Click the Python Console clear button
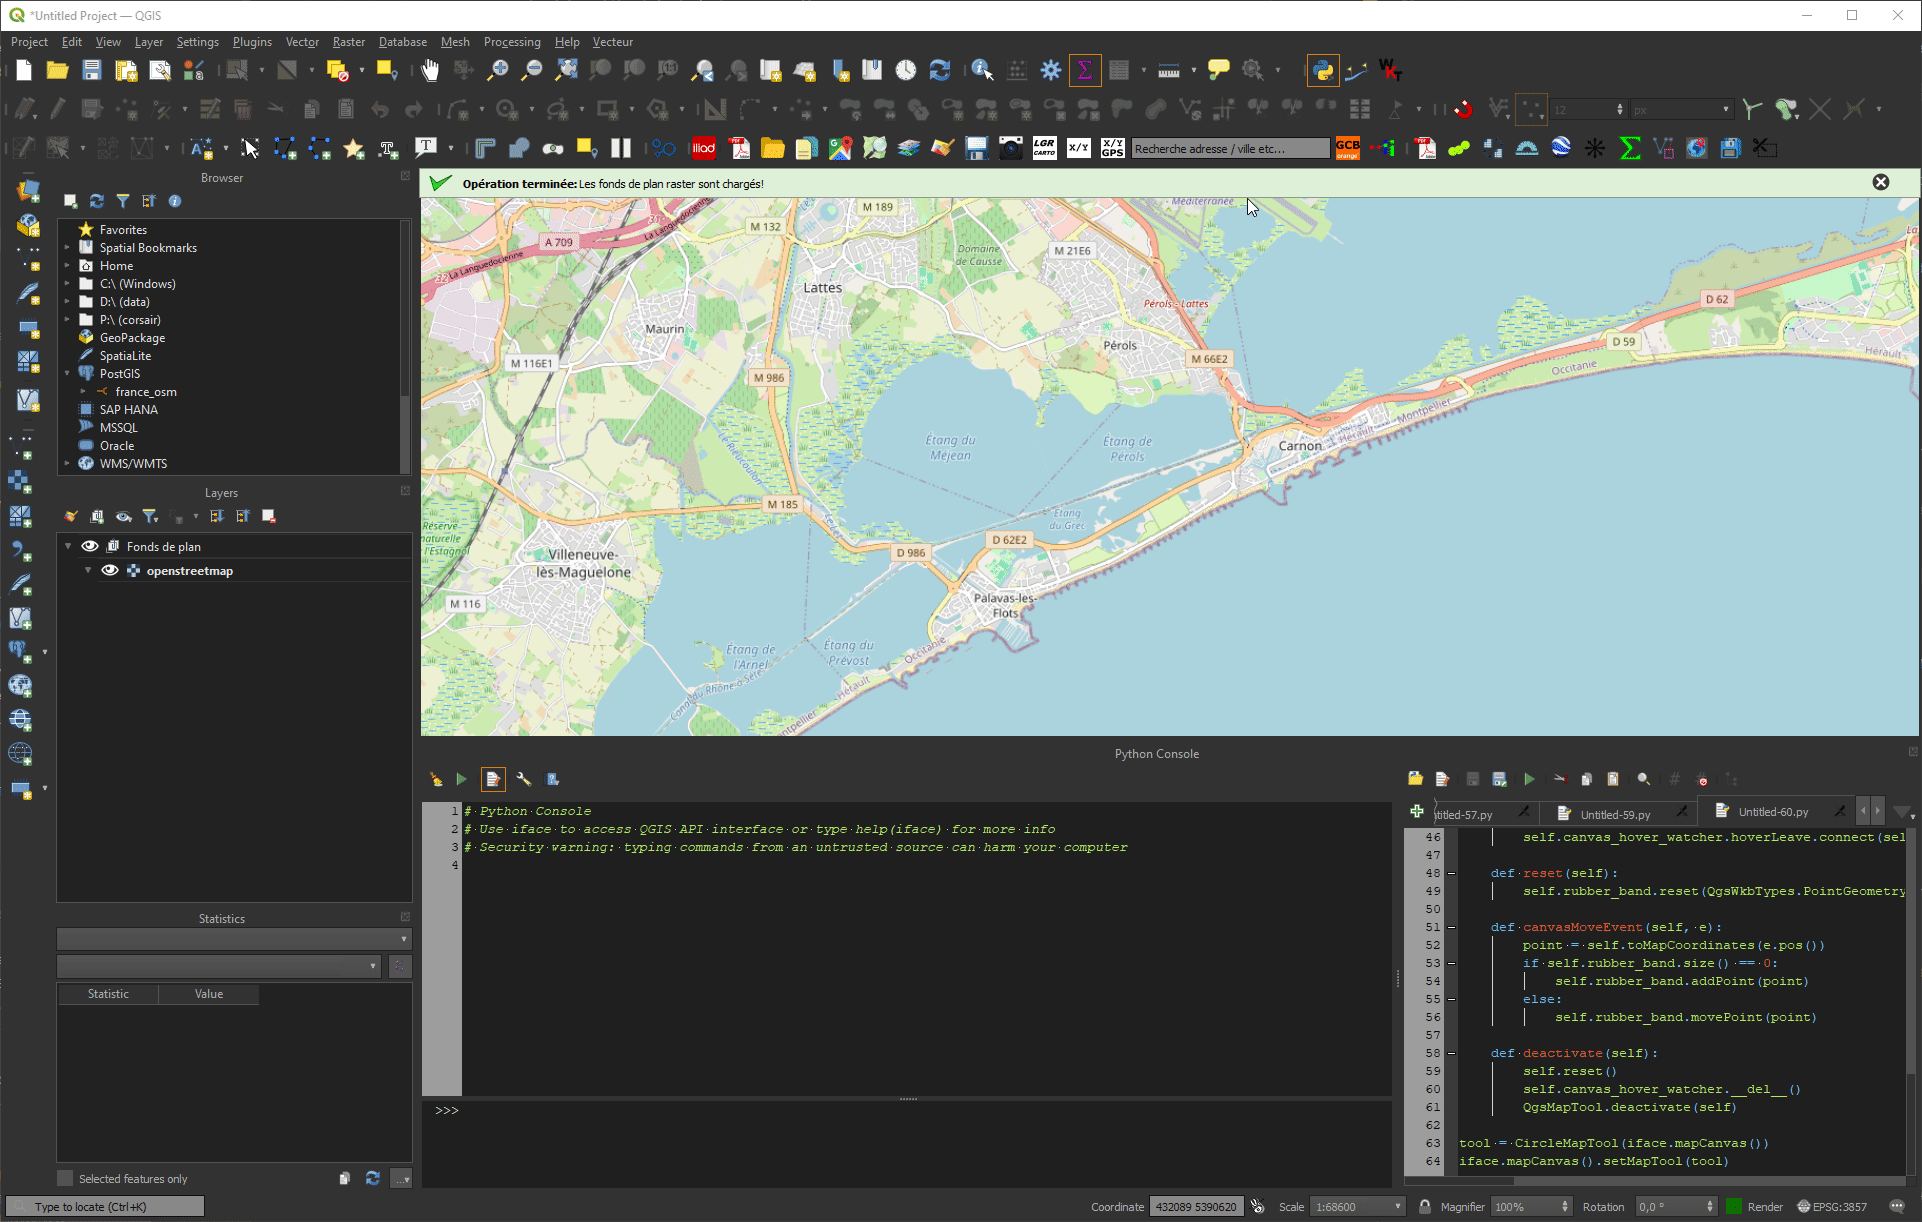 [x=436, y=778]
